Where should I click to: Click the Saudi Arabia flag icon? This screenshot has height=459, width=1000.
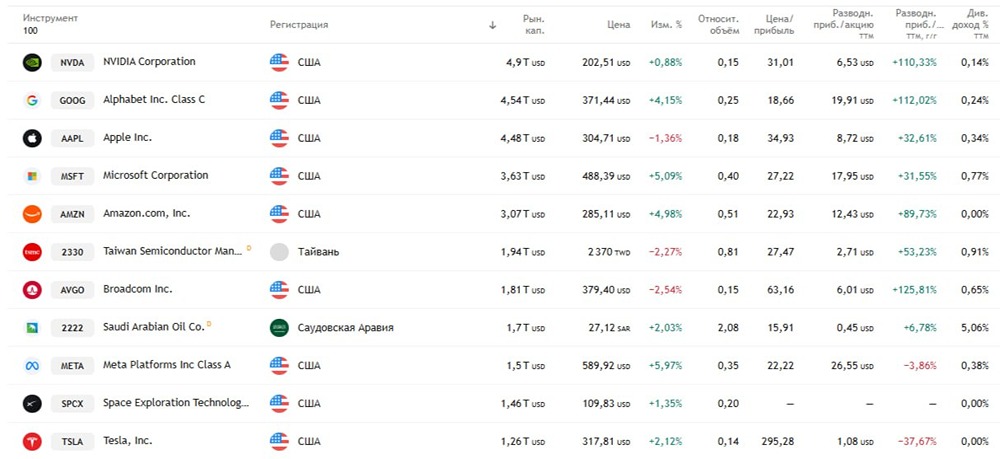279,328
